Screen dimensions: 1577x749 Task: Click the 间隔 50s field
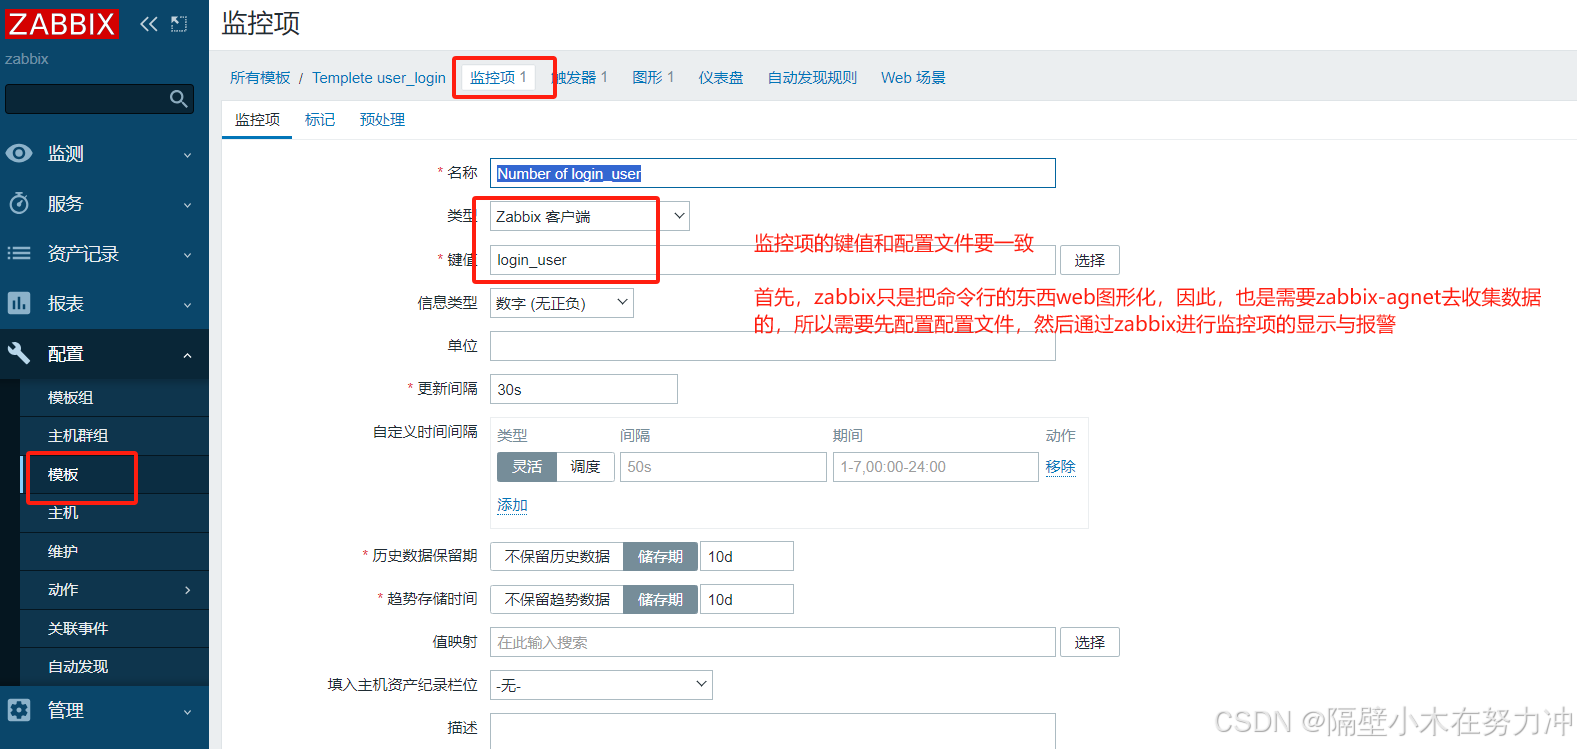[x=723, y=467]
